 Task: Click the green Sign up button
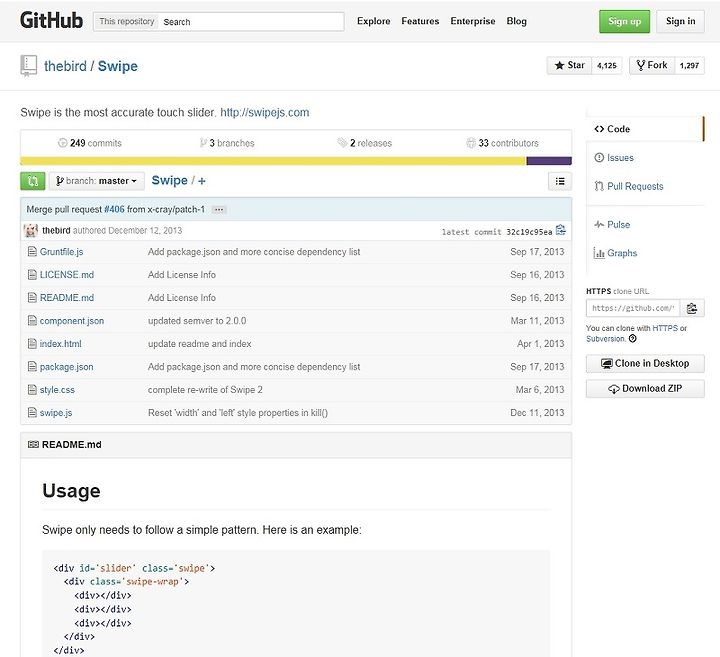(624, 21)
